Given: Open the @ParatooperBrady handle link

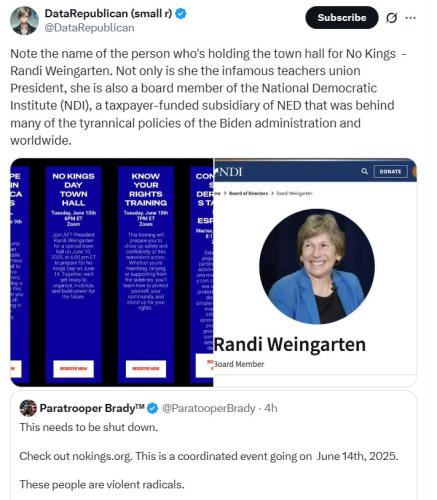Looking at the screenshot, I should click(209, 408).
